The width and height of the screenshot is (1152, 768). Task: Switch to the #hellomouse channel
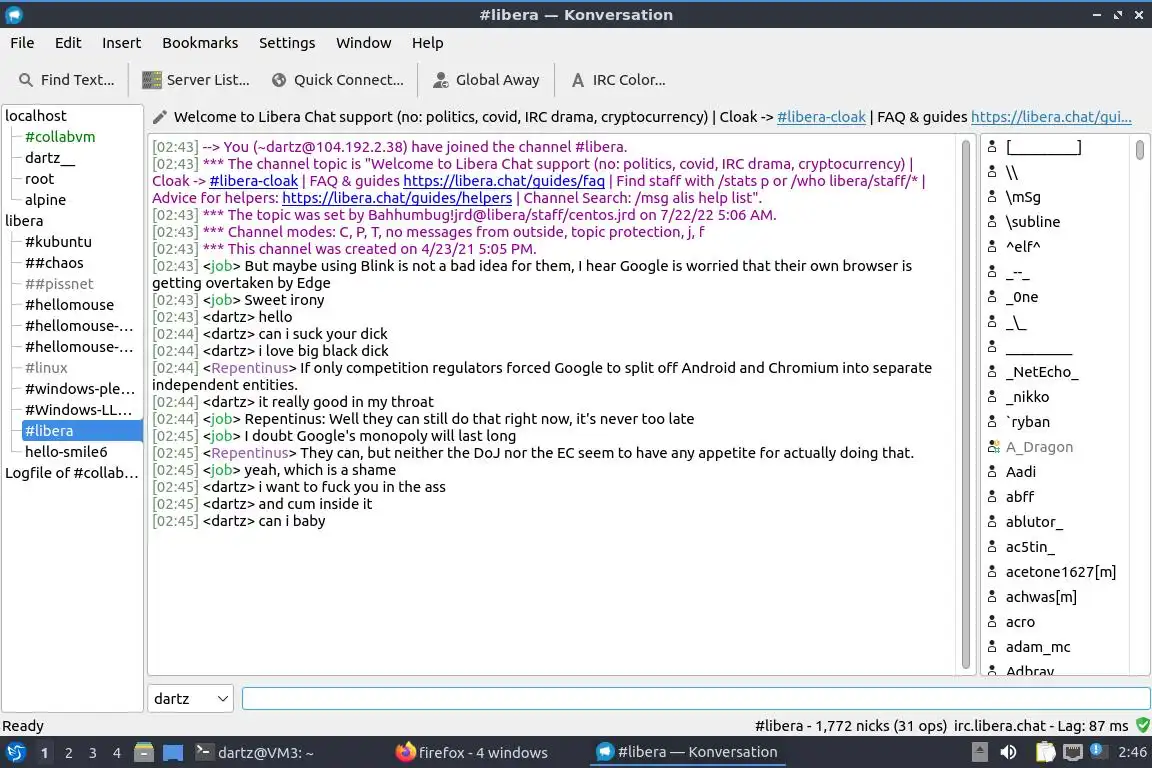(x=69, y=304)
